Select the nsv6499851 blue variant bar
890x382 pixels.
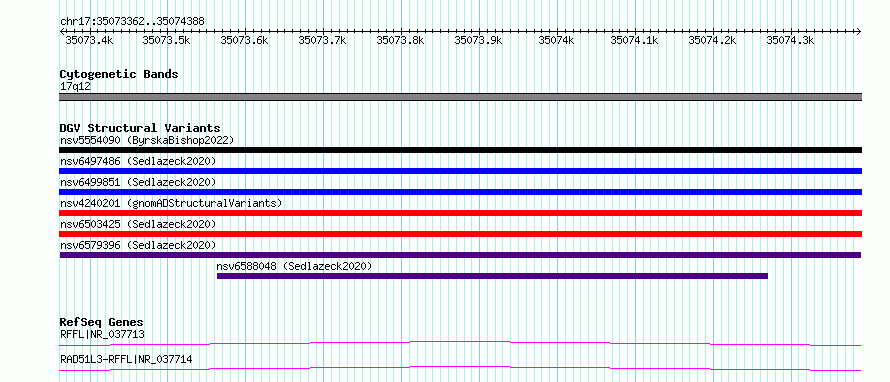pos(460,192)
